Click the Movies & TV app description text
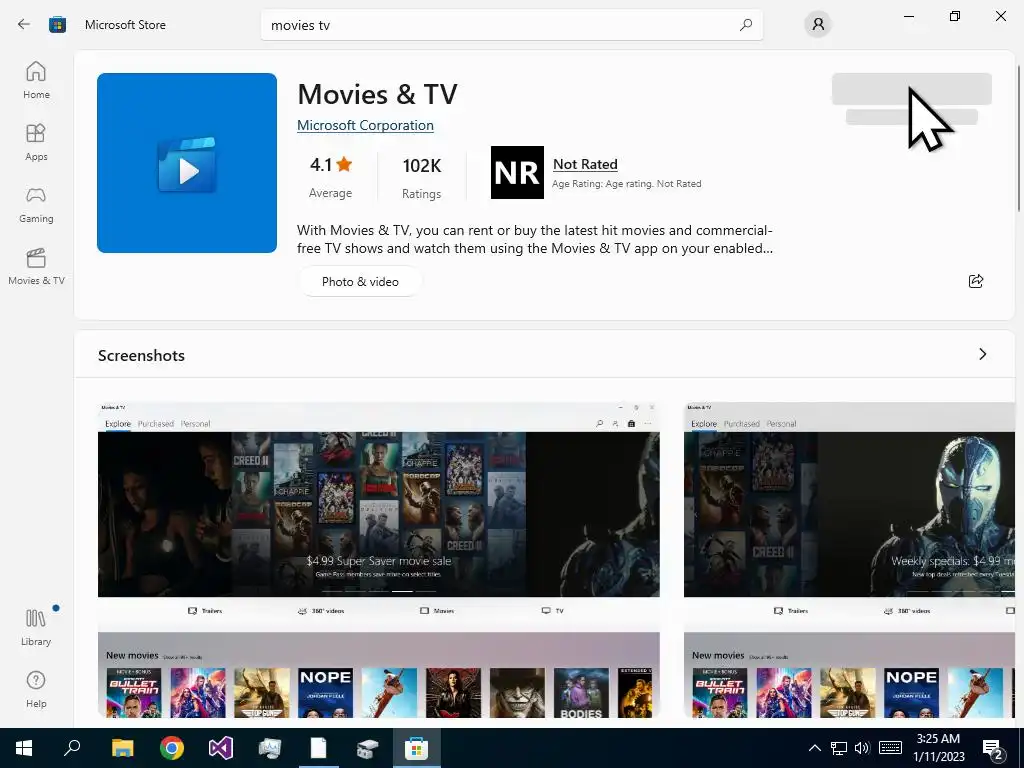The width and height of the screenshot is (1024, 768). (535, 239)
